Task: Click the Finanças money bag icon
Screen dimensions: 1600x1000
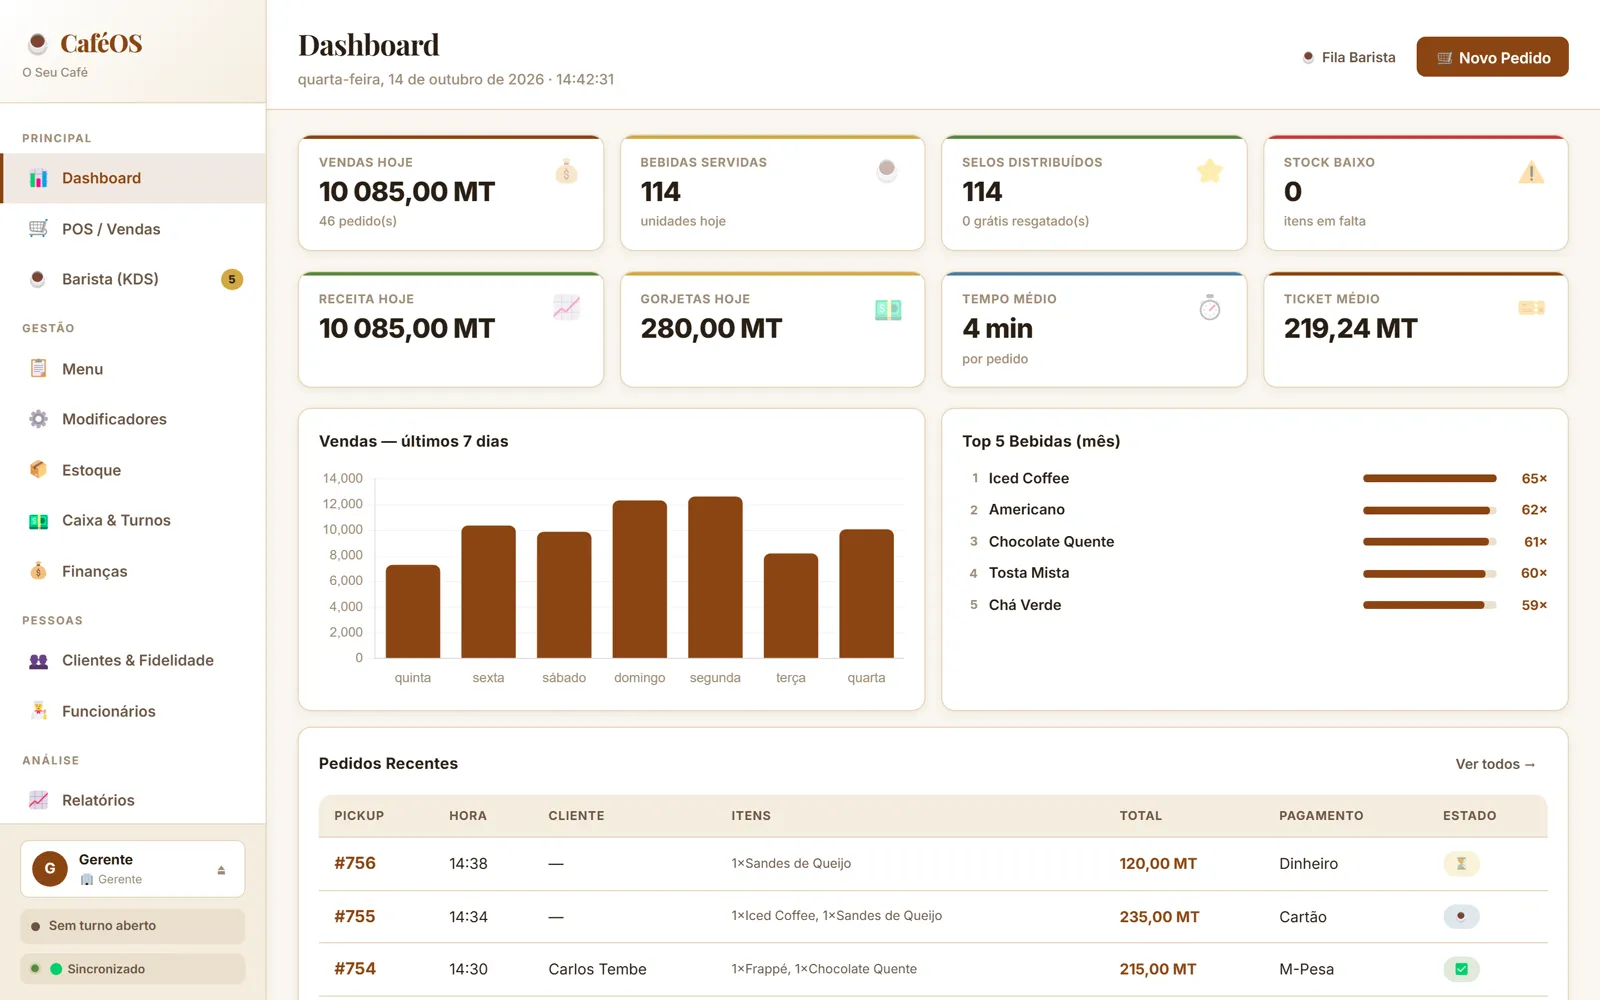Action: pyautogui.click(x=38, y=571)
